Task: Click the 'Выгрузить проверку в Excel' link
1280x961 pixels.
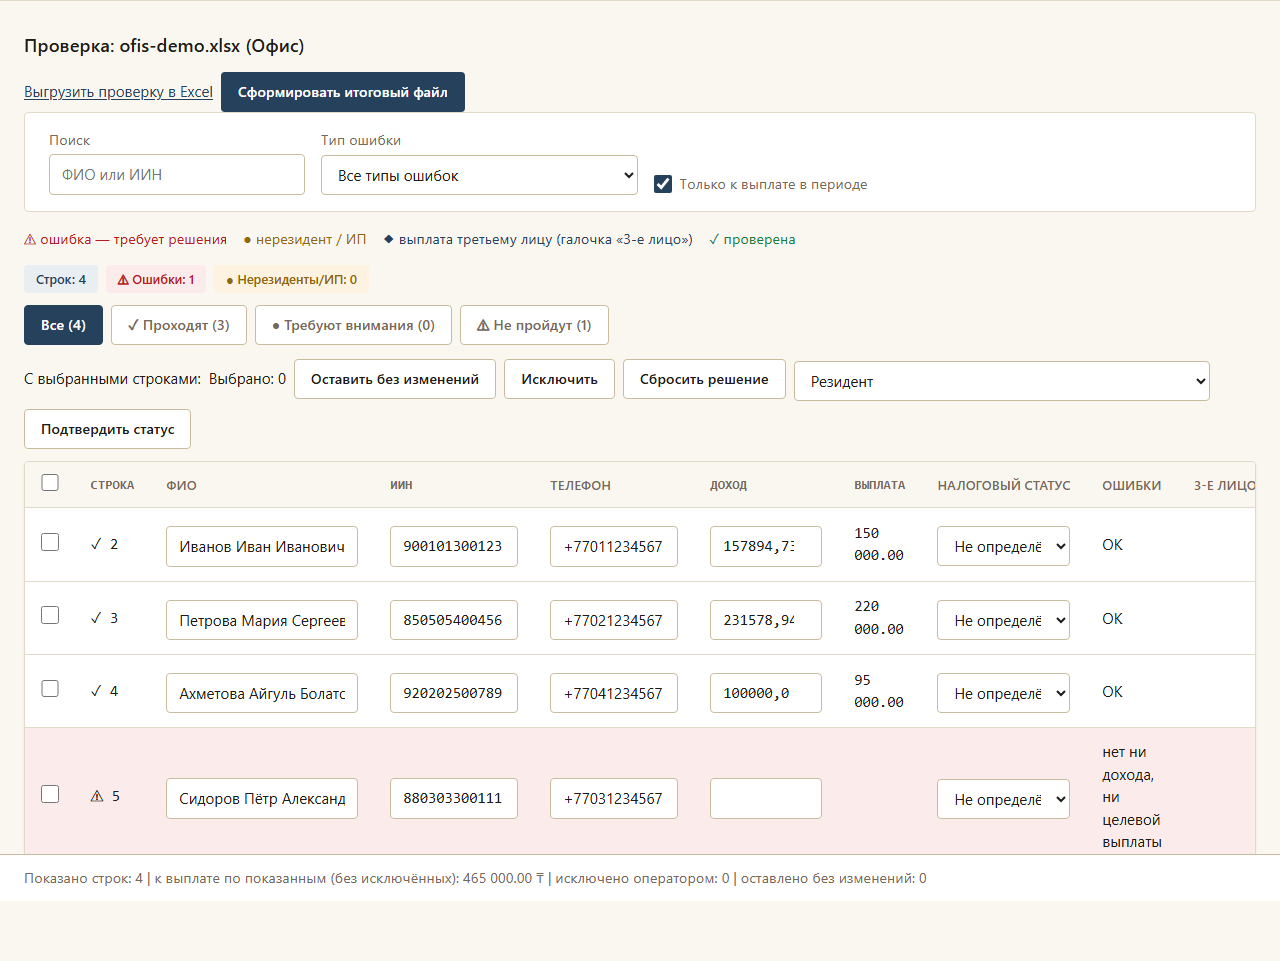Action: [118, 92]
